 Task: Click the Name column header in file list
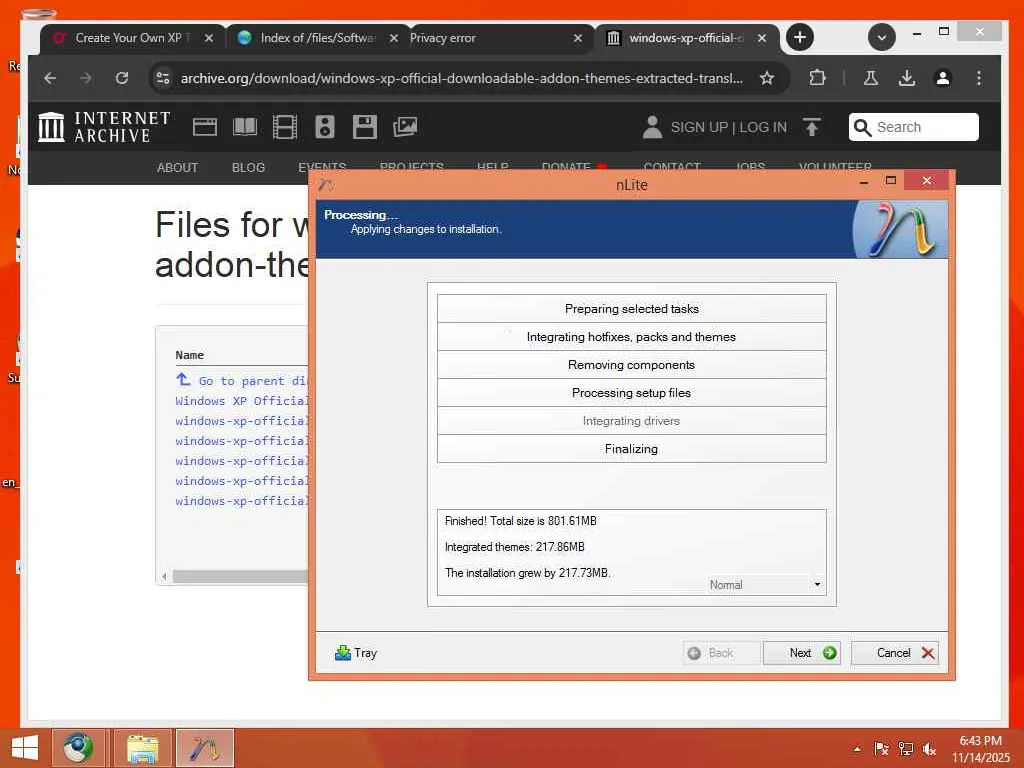click(x=189, y=355)
